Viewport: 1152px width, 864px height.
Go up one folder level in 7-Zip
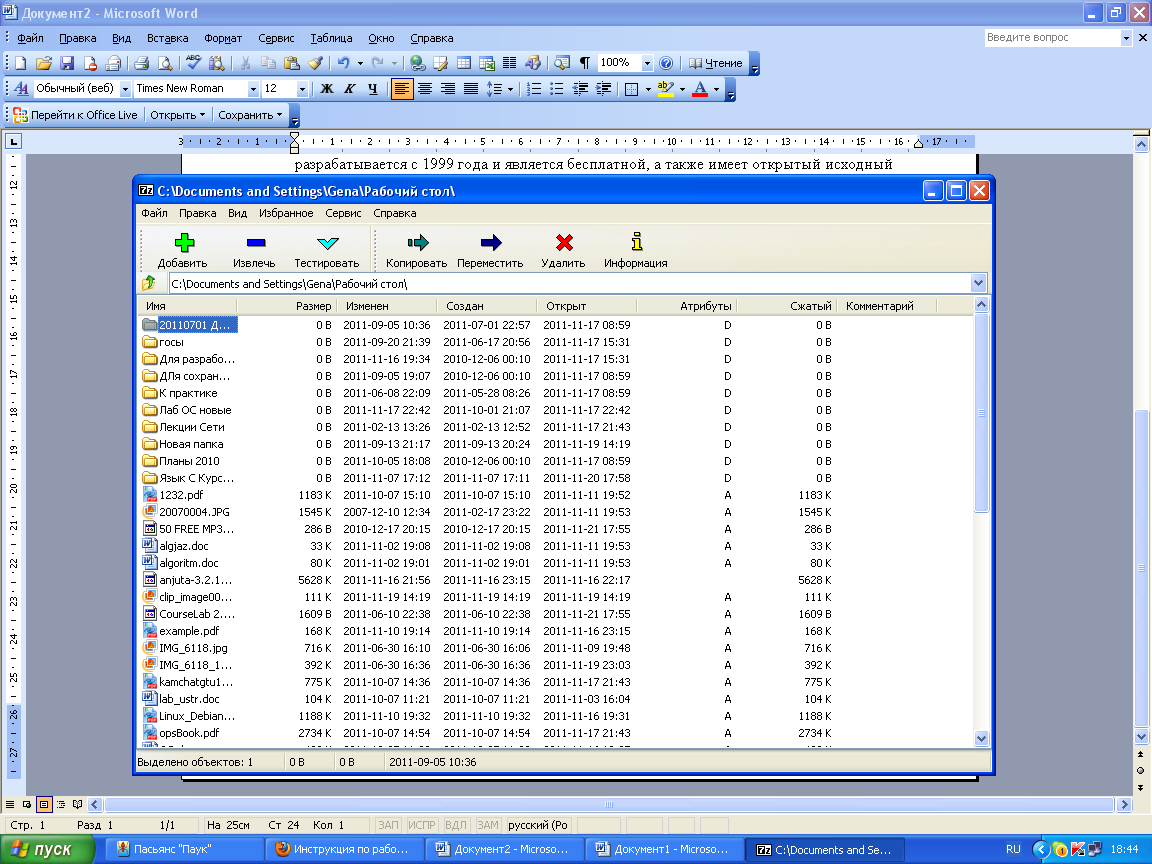pyautogui.click(x=149, y=283)
